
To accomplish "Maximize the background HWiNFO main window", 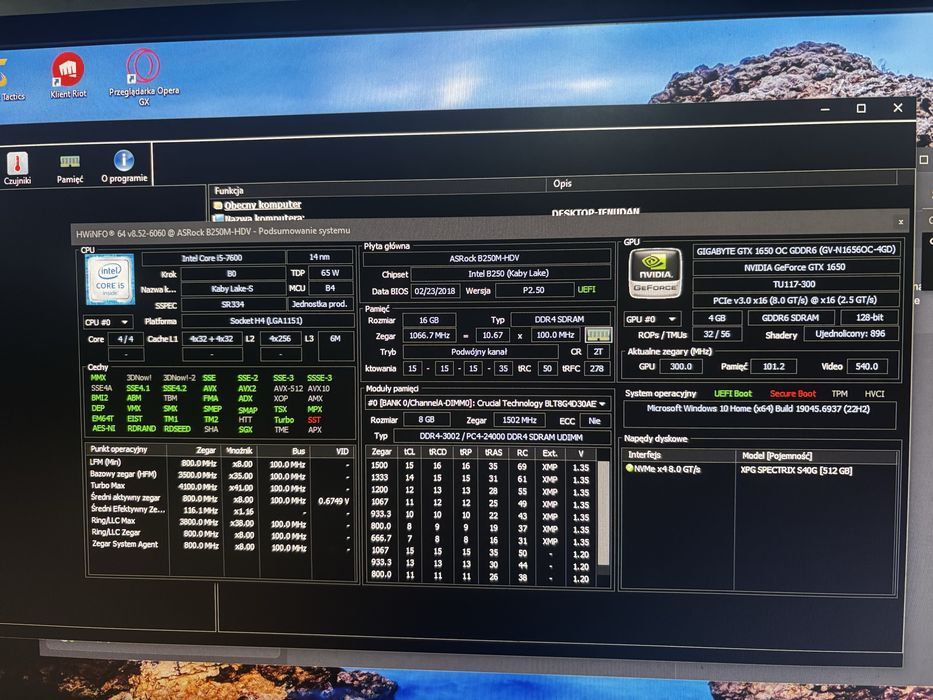I will [861, 108].
